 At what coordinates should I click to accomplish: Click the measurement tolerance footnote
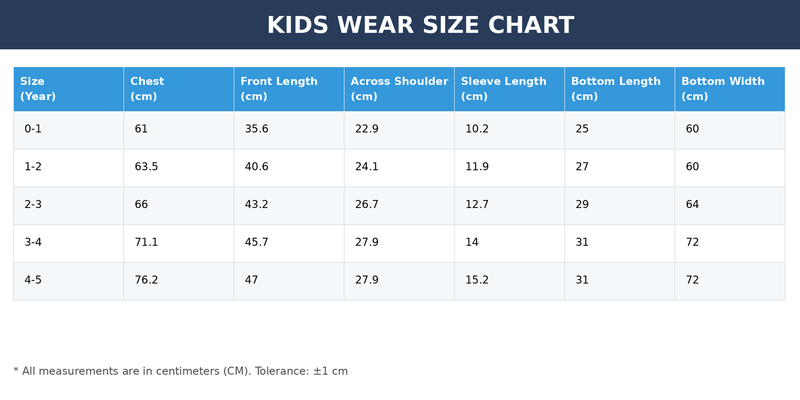click(181, 371)
